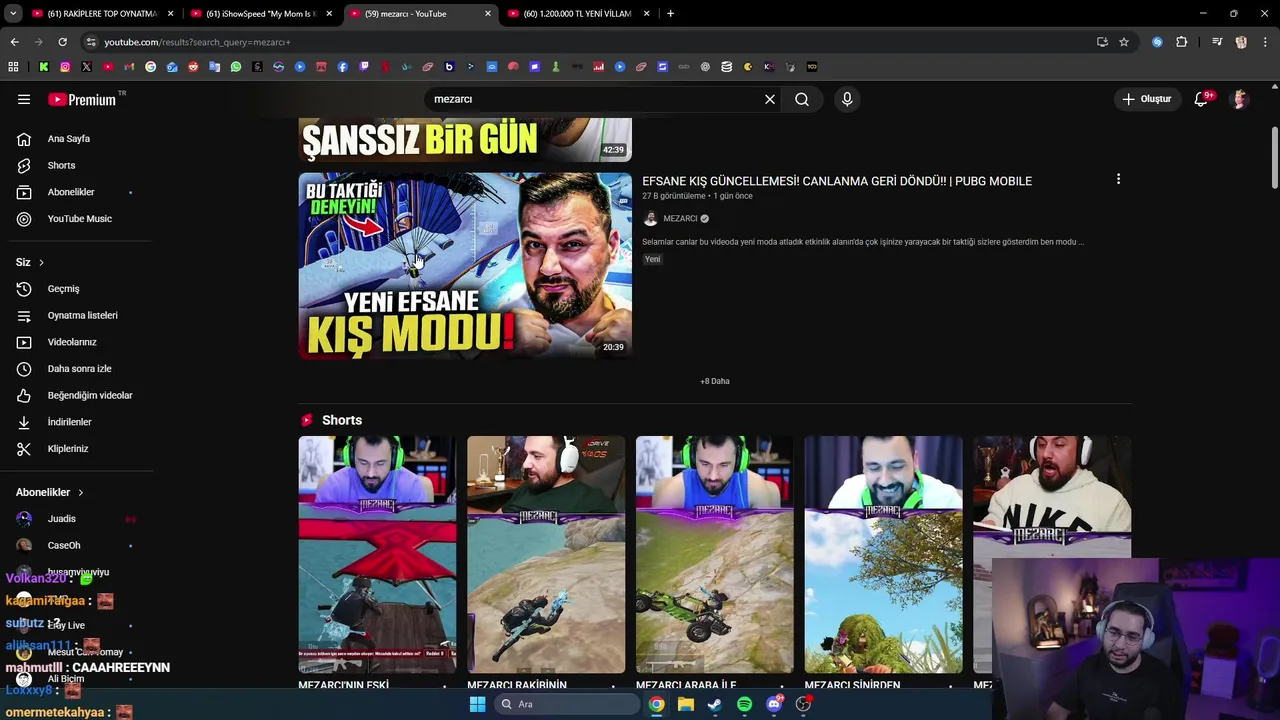Viewport: 1280px width, 720px height.
Task: Open the X (Twitter) bookmark
Action: pos(86,67)
